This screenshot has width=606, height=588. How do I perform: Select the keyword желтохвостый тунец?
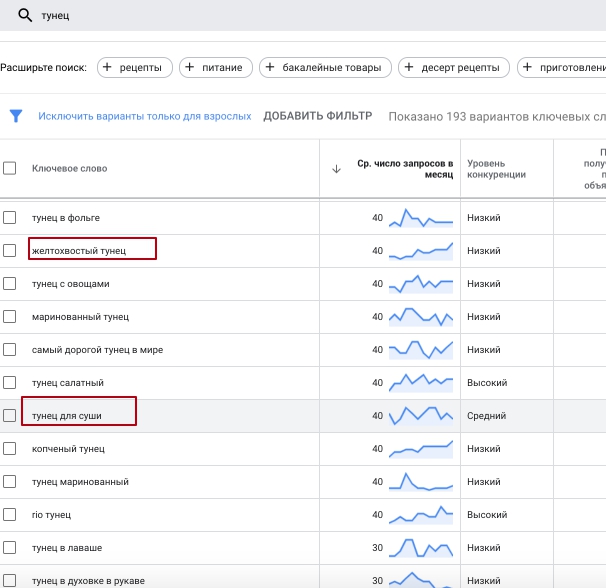click(79, 251)
